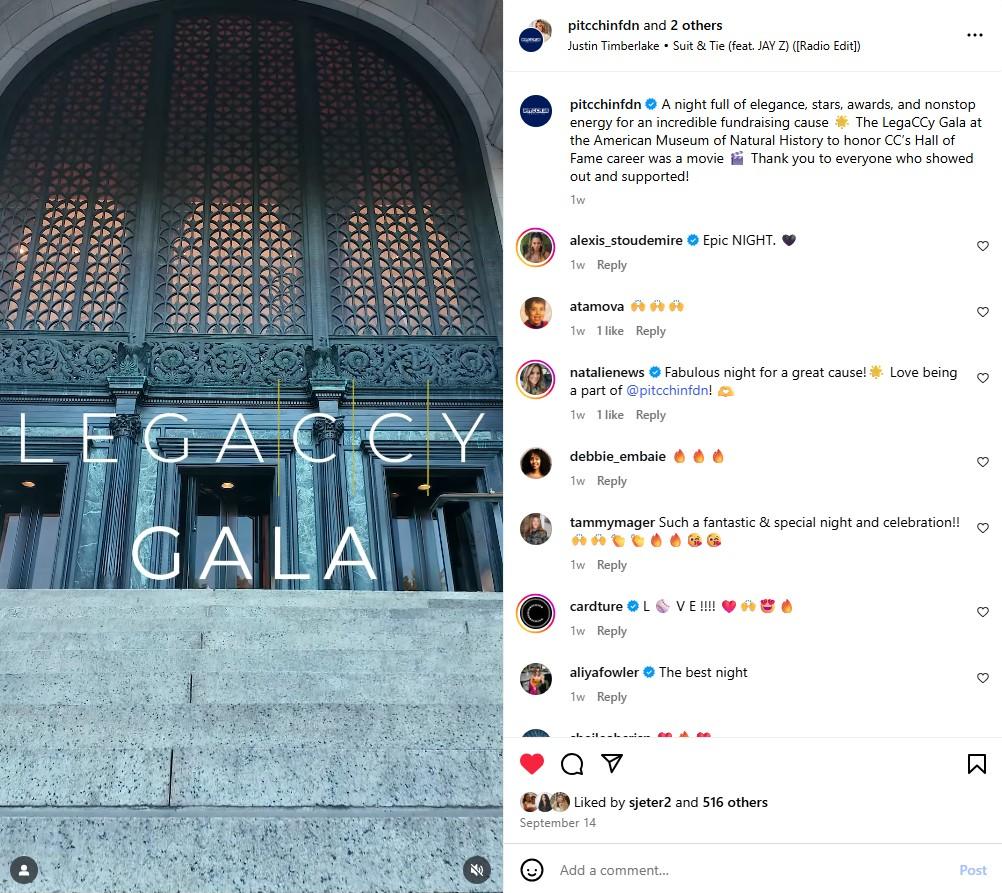Screen dimensions: 1002x893
Task: Like alexis_stoudemire's comment
Action: [983, 246]
